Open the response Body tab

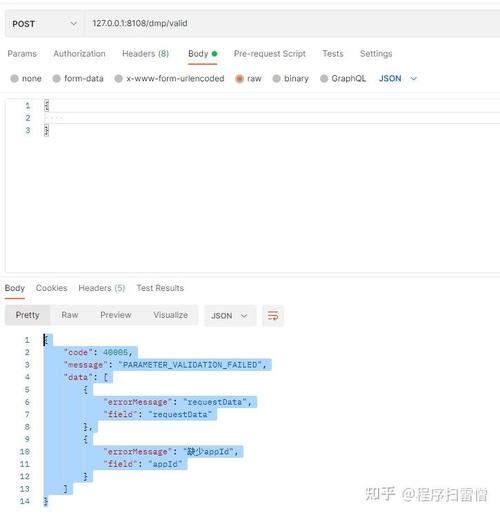pos(15,288)
